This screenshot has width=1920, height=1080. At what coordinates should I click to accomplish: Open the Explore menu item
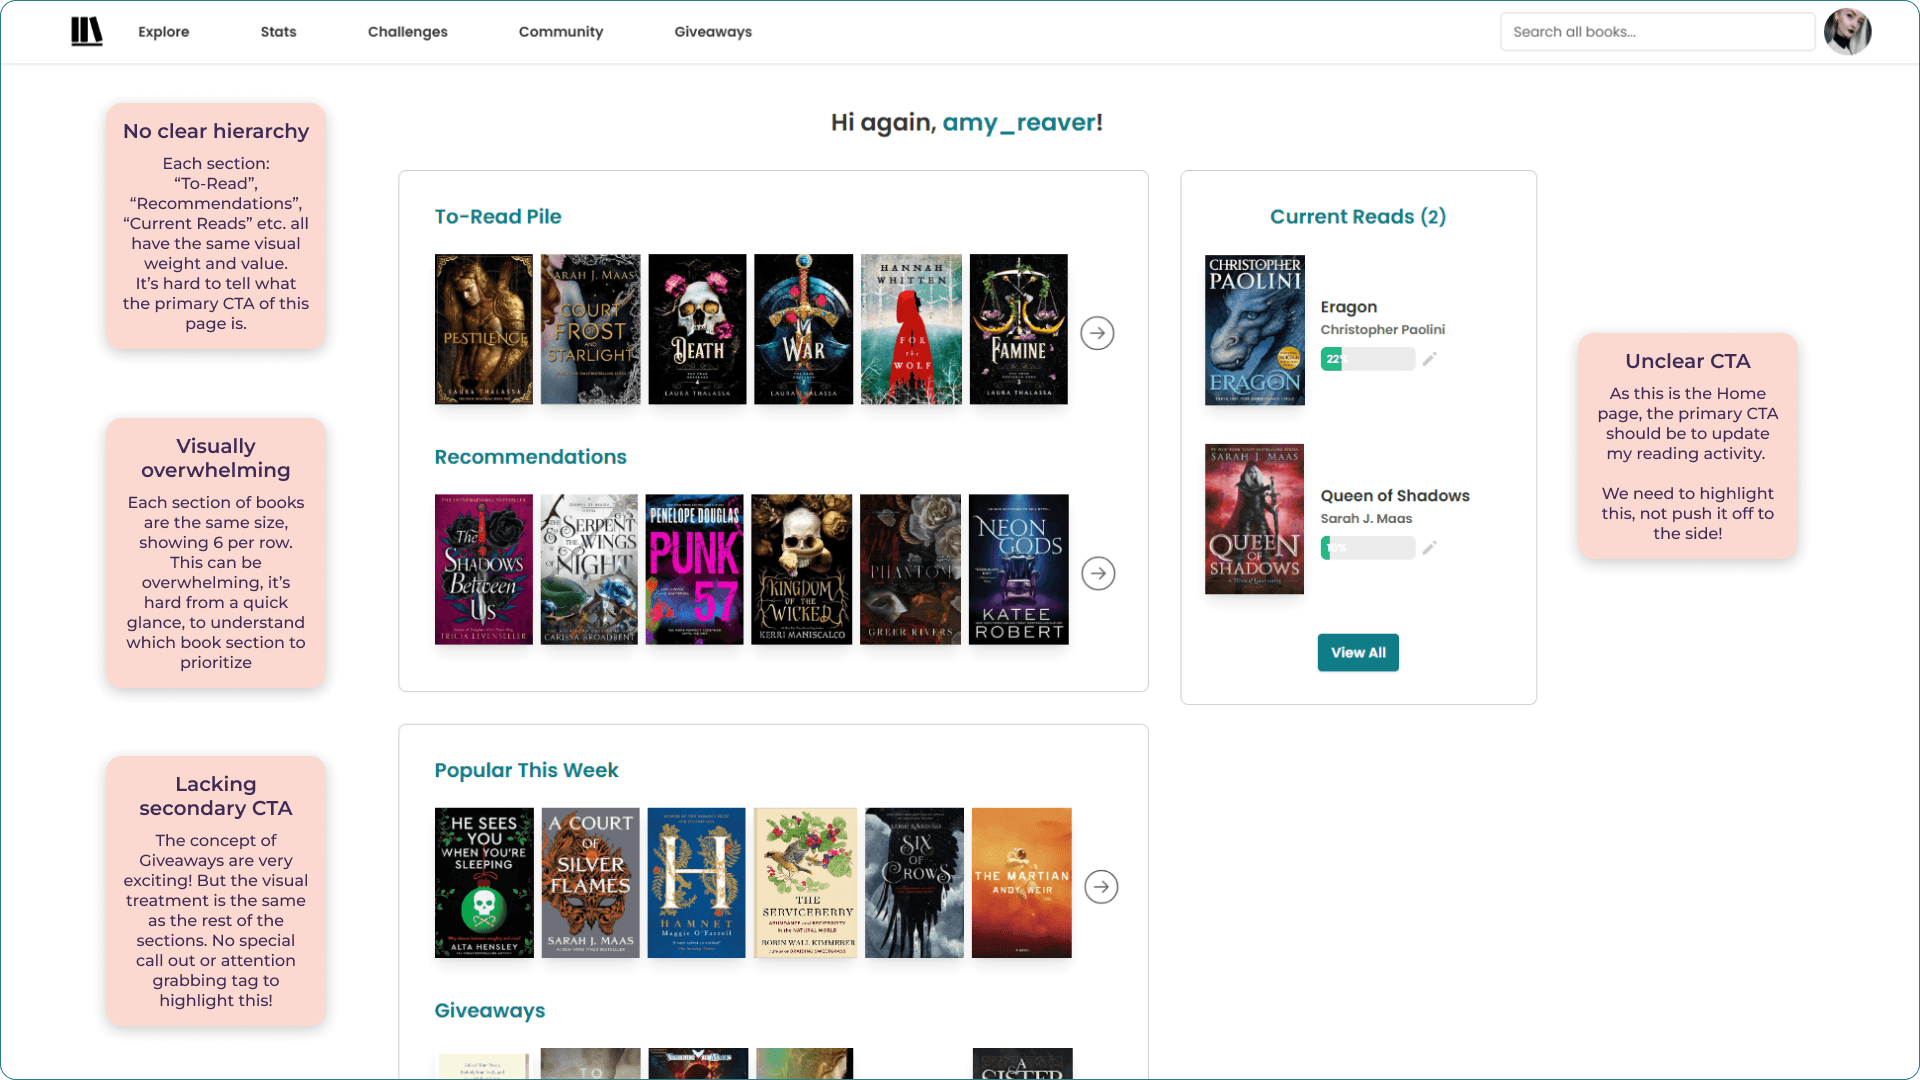(163, 32)
